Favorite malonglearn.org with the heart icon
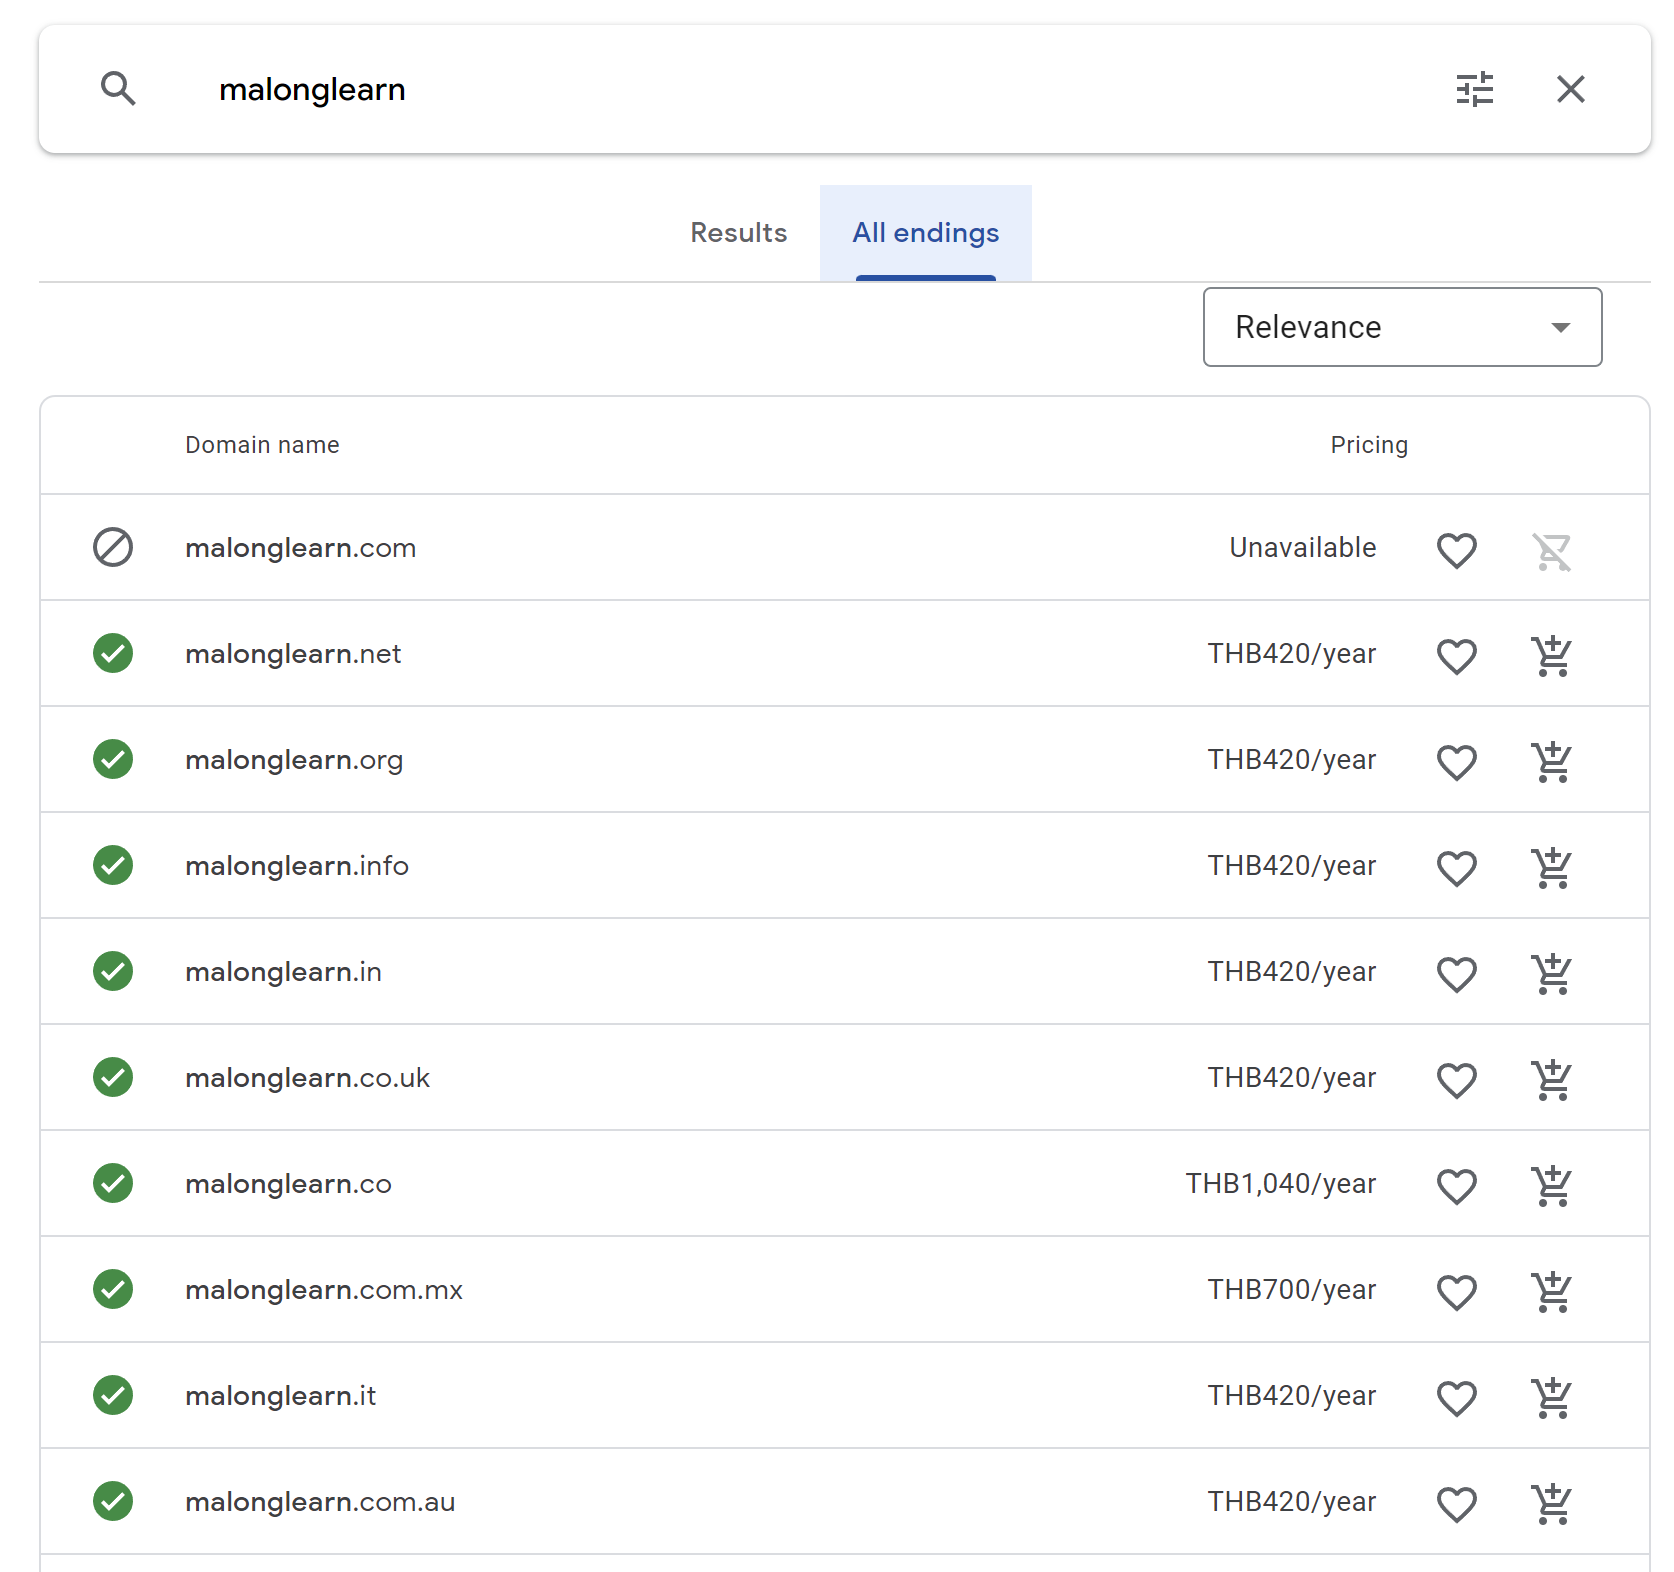 pyautogui.click(x=1456, y=762)
